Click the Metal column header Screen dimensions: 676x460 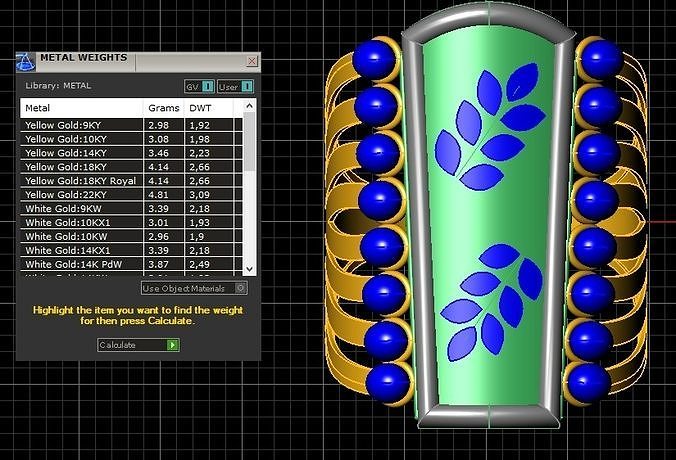(81, 108)
